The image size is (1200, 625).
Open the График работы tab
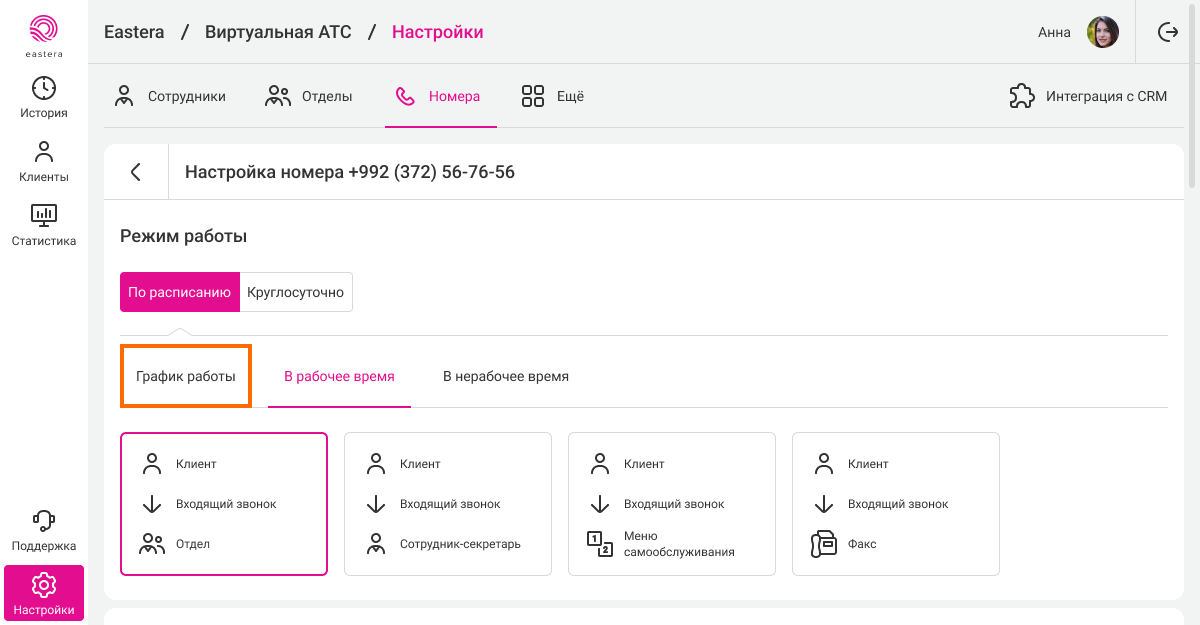pyautogui.click(x=186, y=377)
